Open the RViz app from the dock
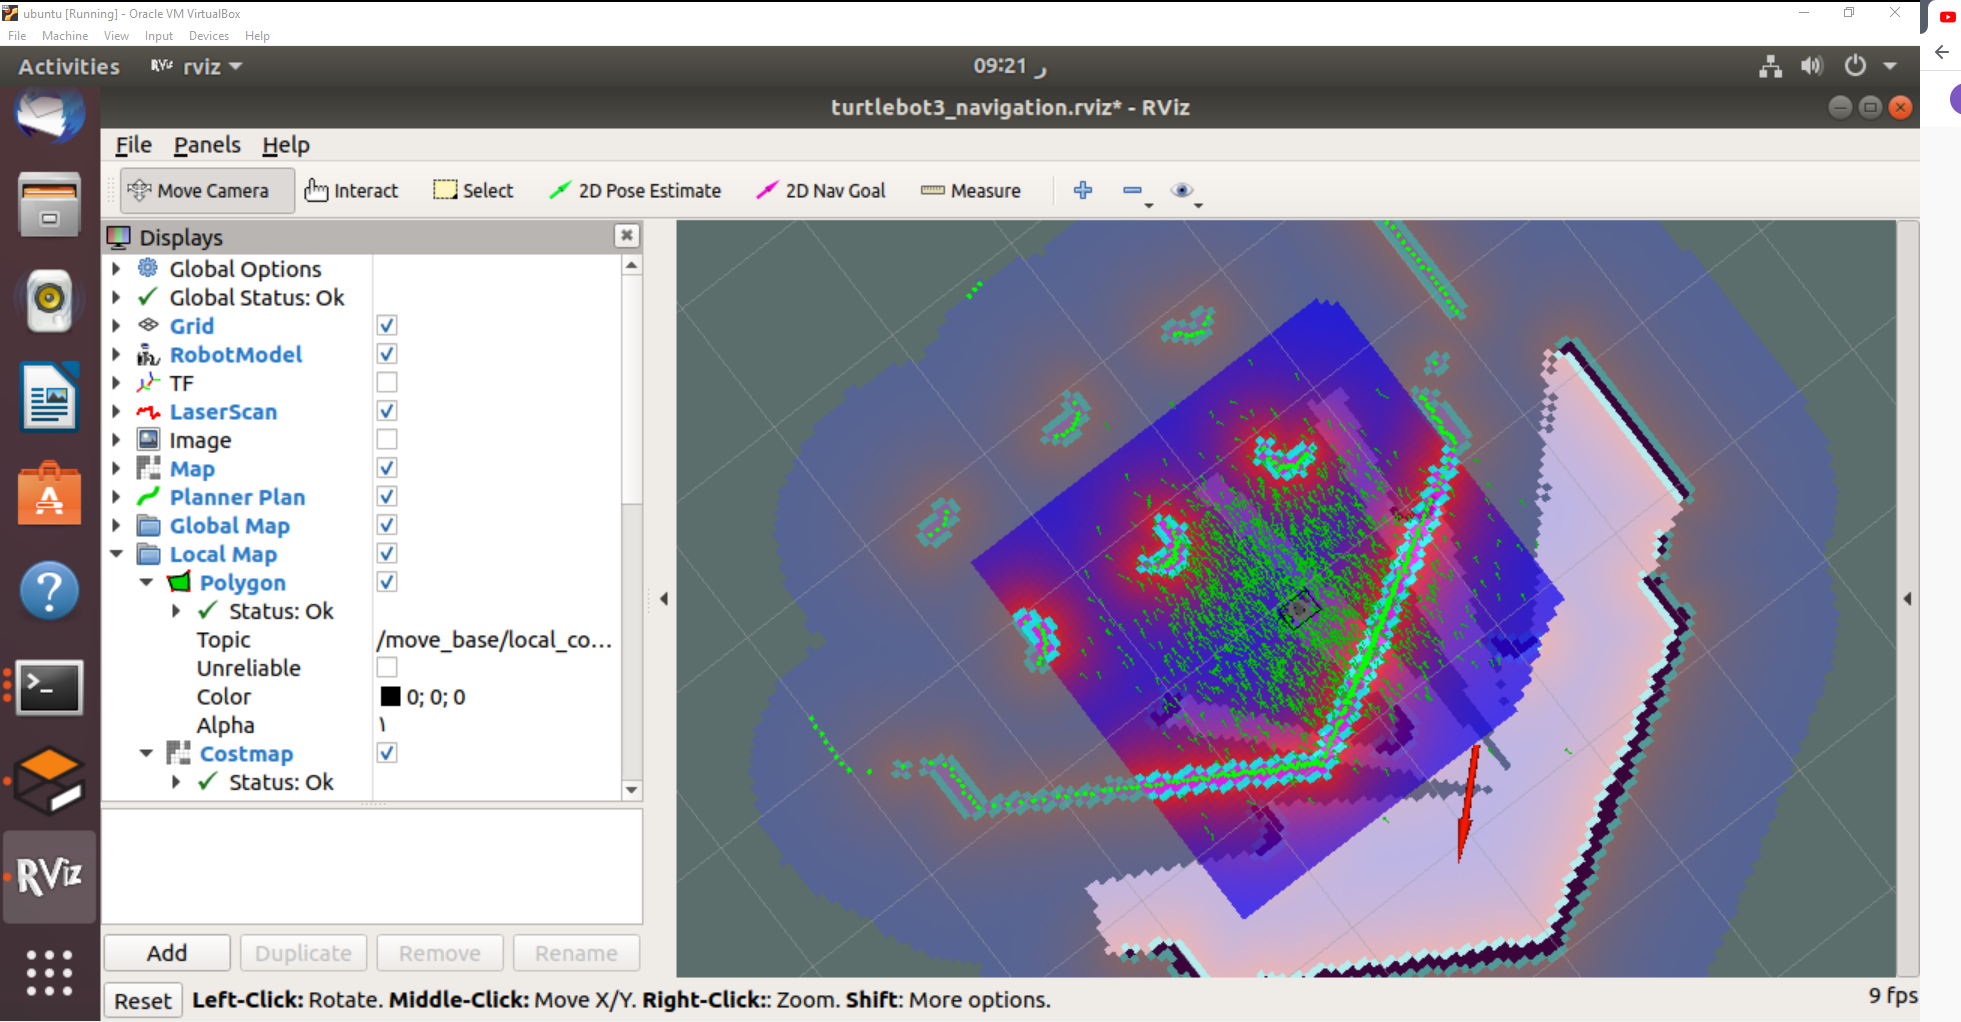Image resolution: width=1961 pixels, height=1022 pixels. [48, 875]
